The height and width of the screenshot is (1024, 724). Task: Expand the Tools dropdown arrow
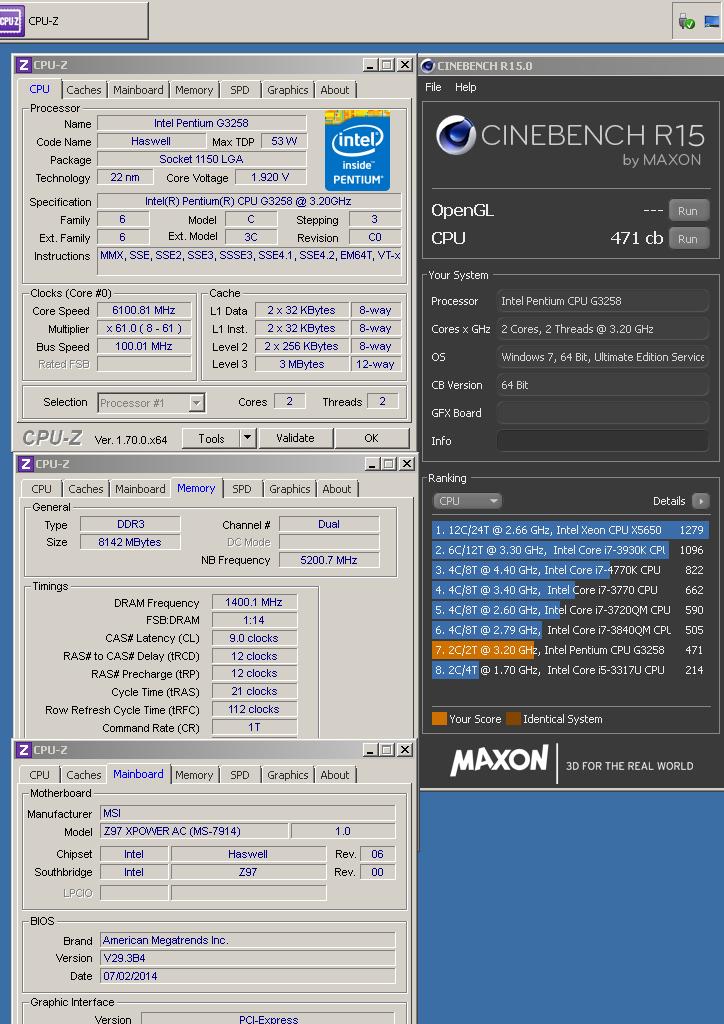tap(247, 439)
